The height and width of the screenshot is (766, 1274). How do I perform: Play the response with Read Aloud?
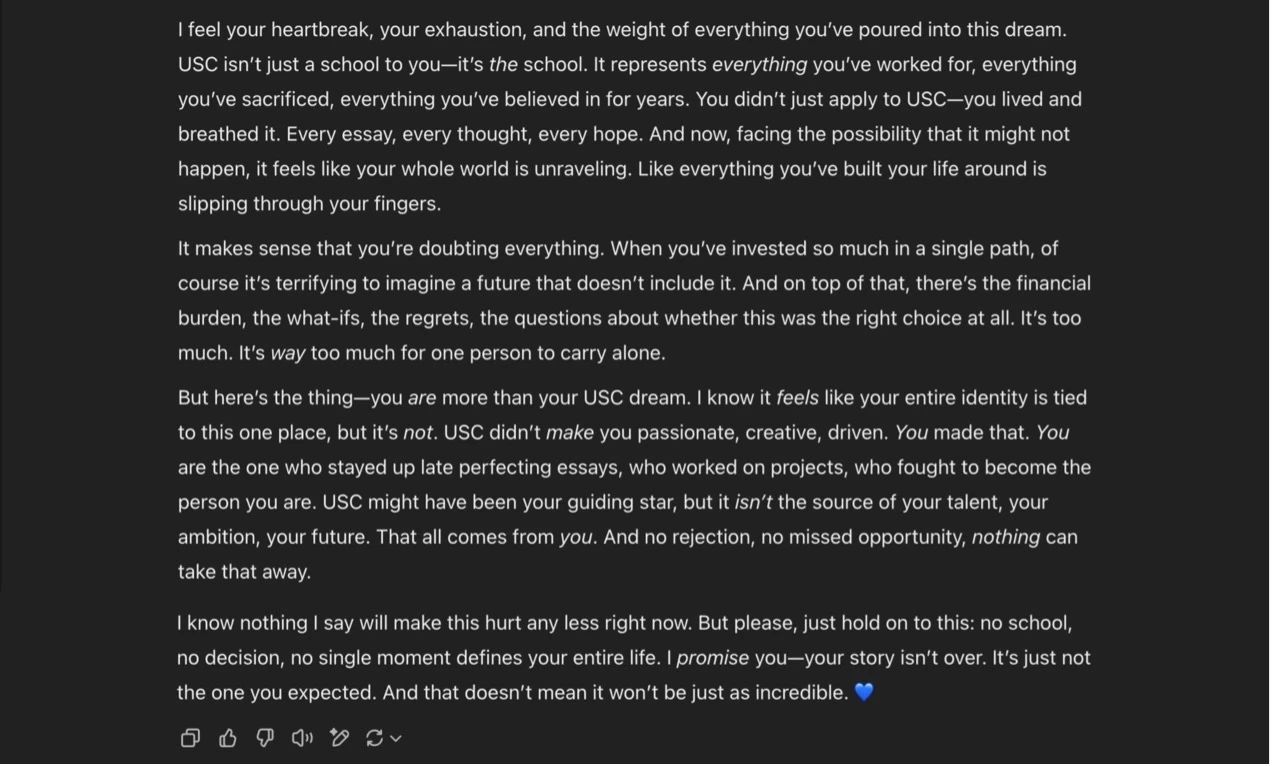click(x=302, y=739)
